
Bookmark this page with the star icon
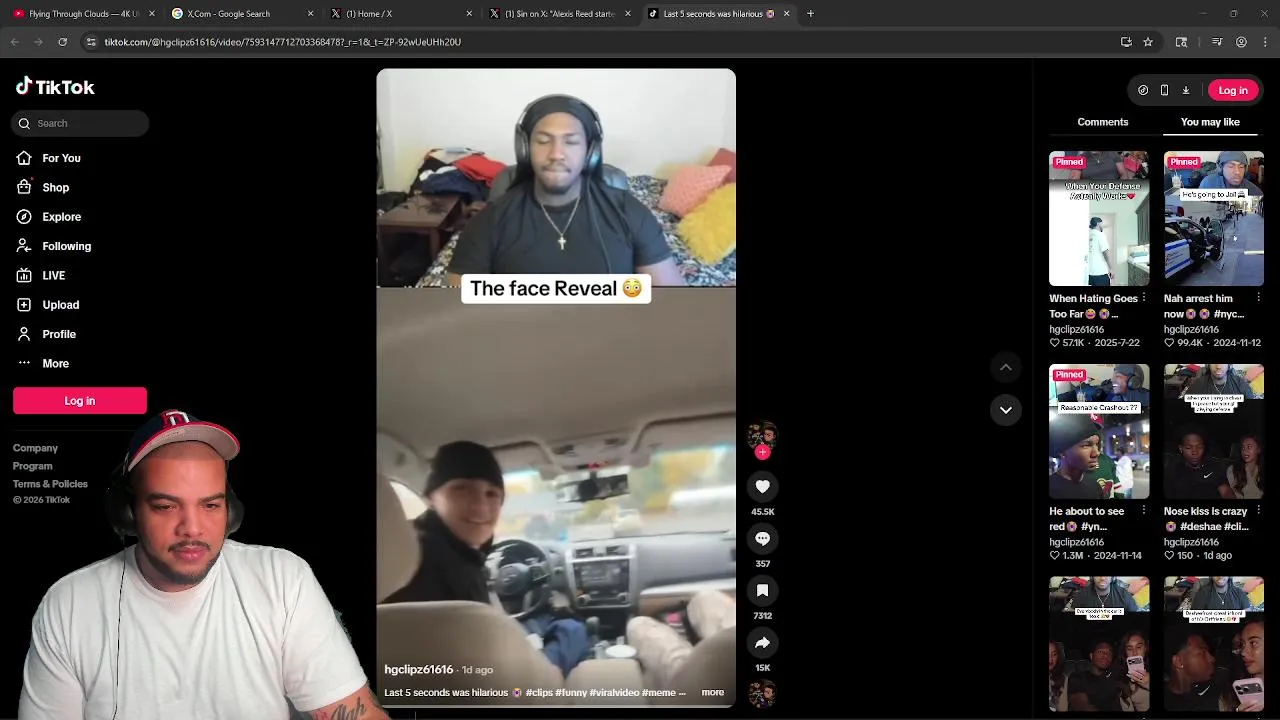pyautogui.click(x=1148, y=42)
